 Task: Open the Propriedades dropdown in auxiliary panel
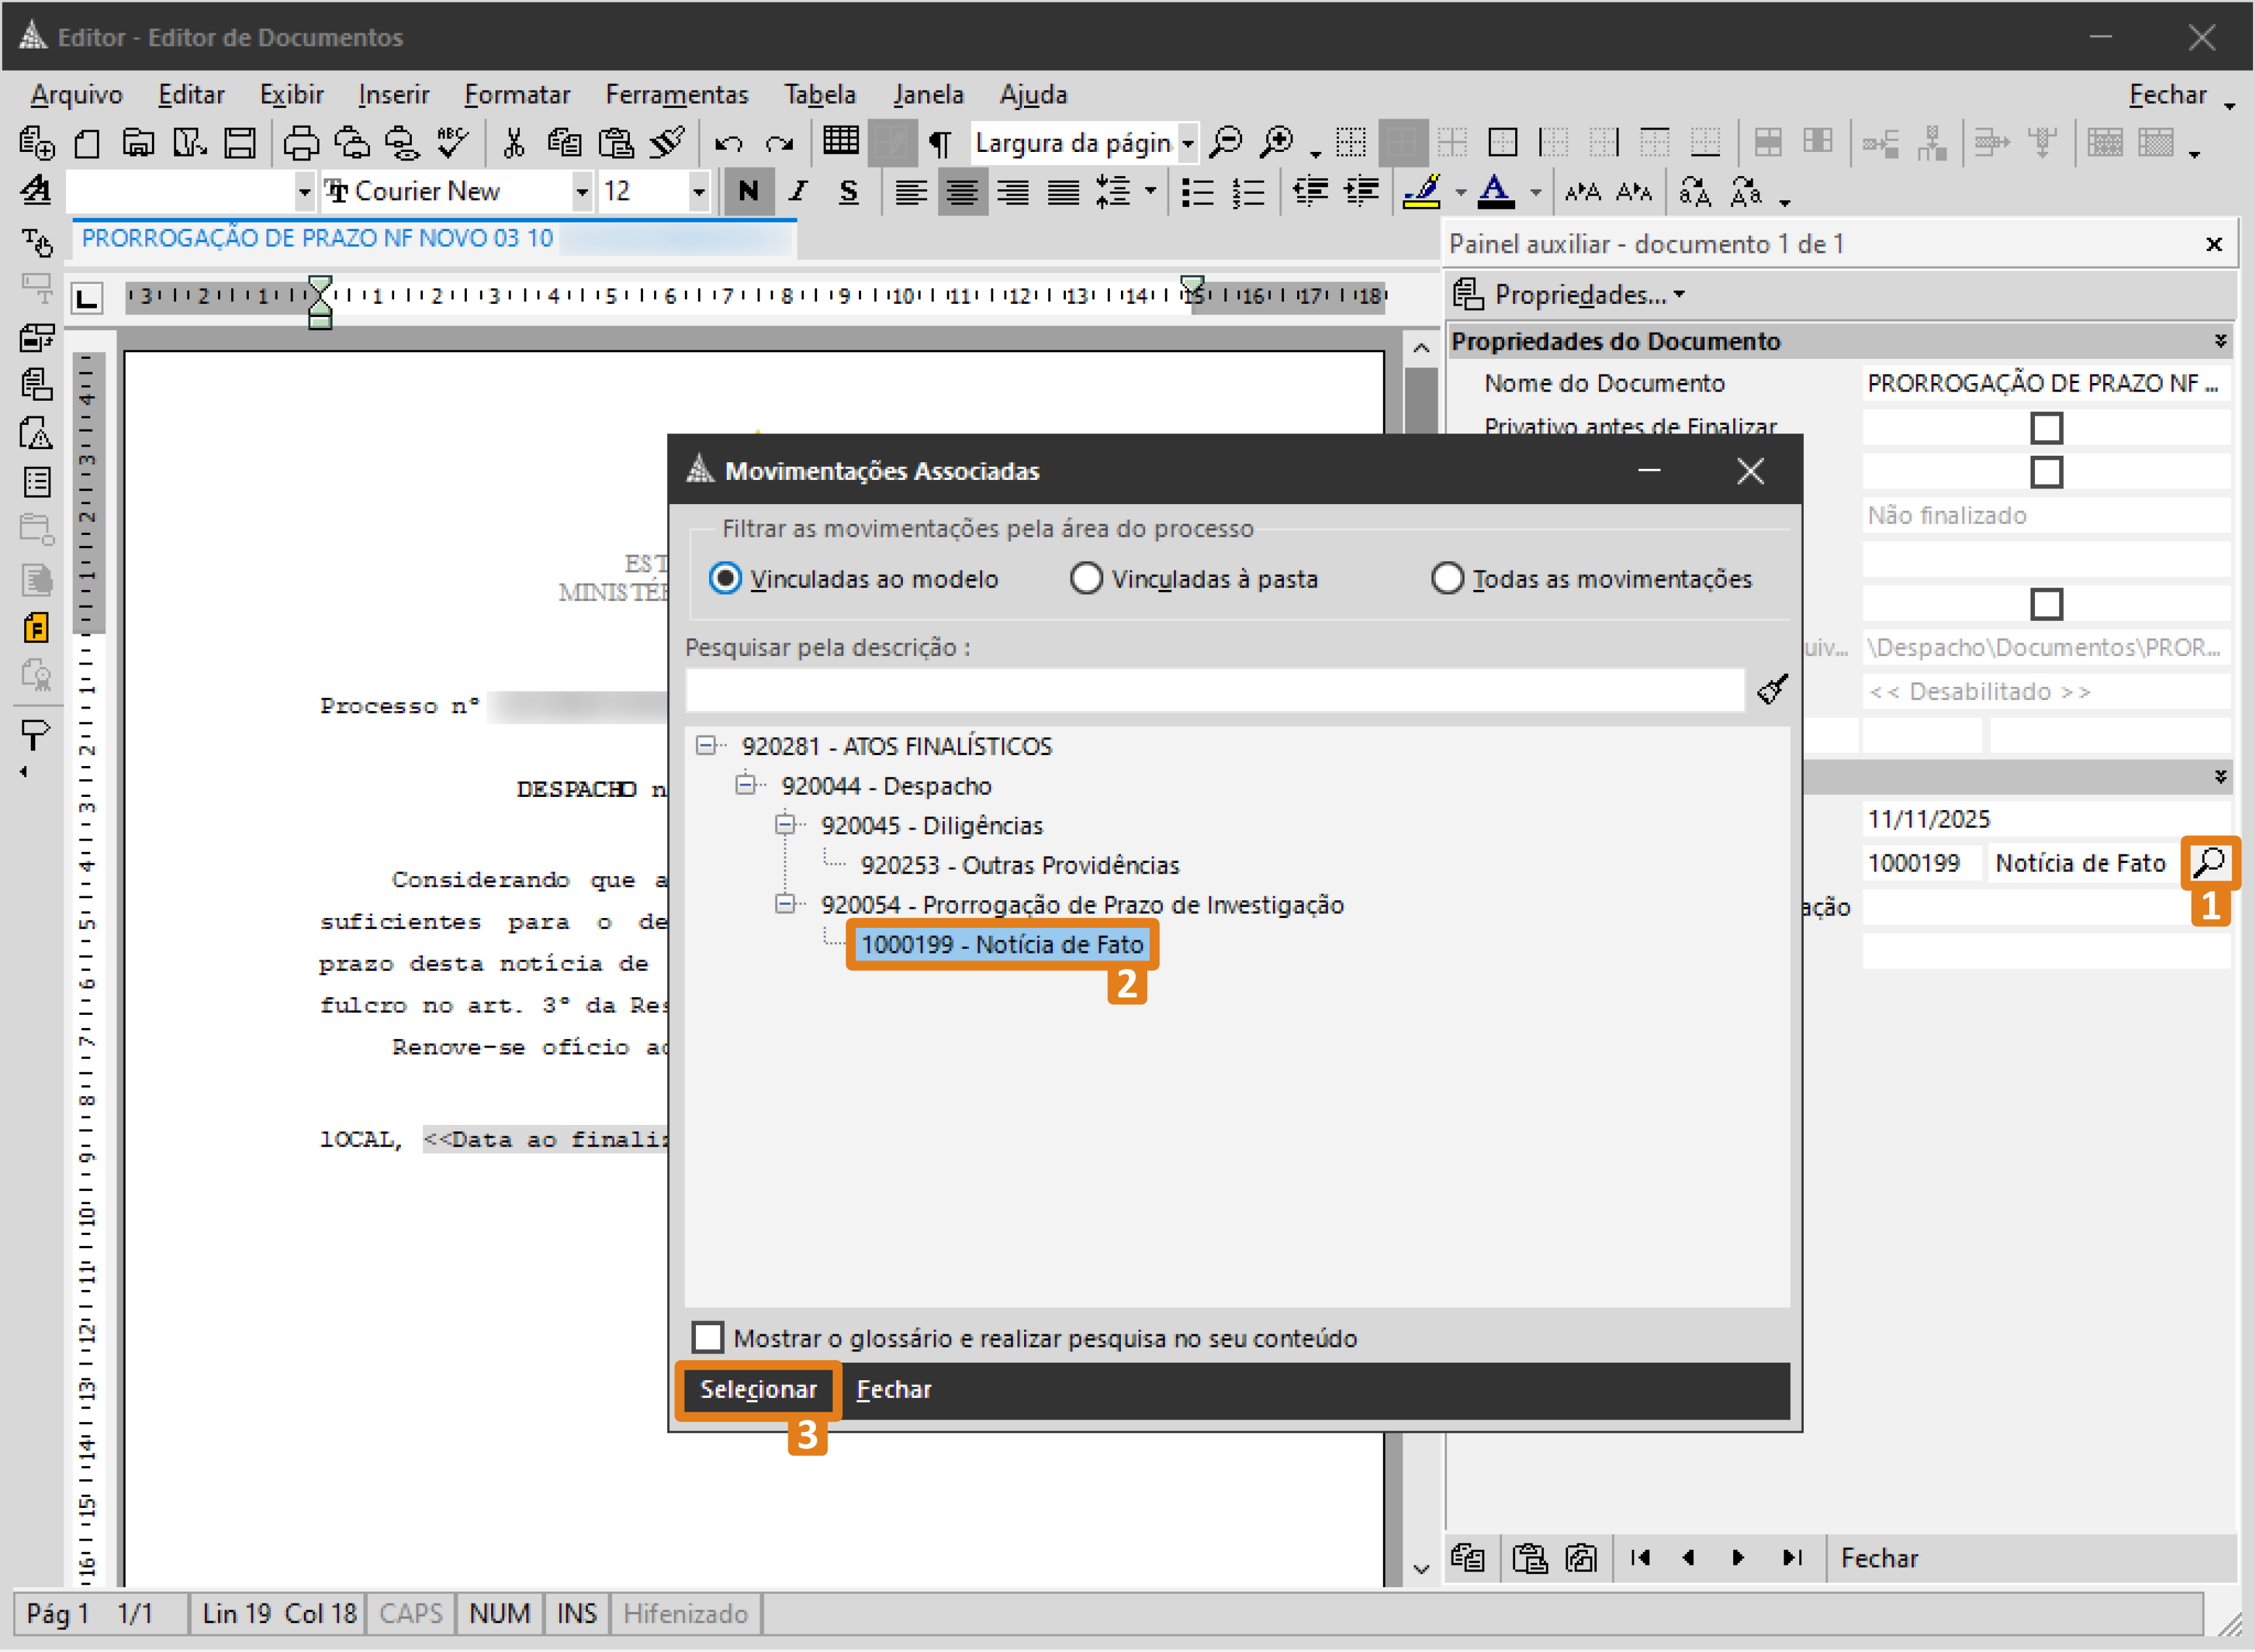(x=1580, y=294)
